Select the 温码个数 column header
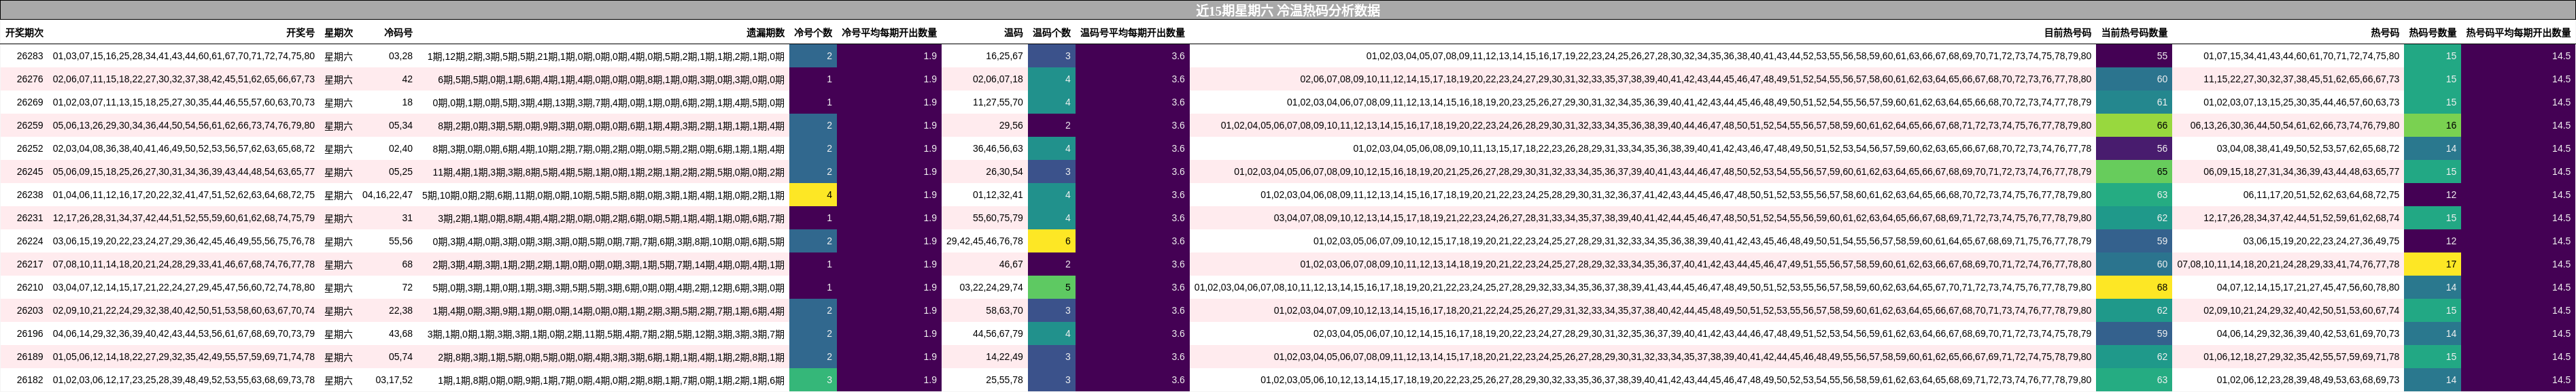This screenshot has width=2576, height=392. pos(1051,33)
